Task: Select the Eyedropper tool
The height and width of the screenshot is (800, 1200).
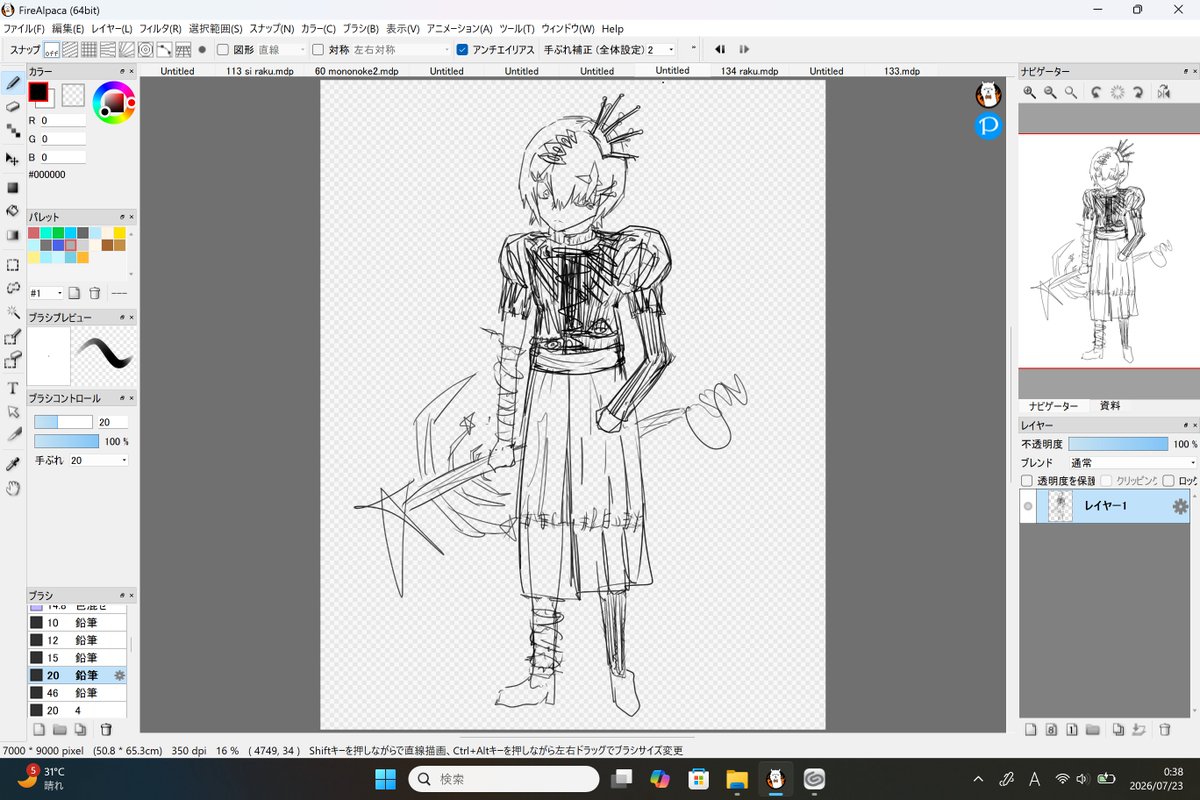Action: point(13,465)
